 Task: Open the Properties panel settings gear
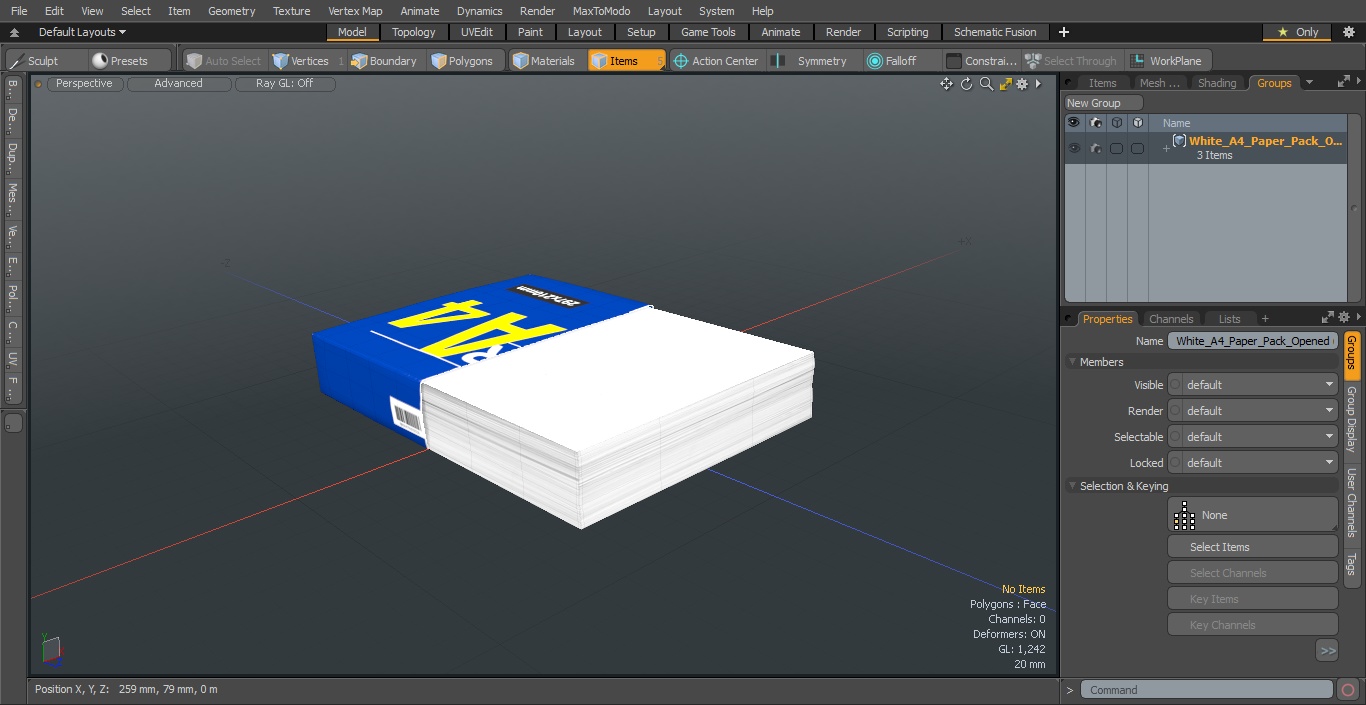[x=1343, y=318]
